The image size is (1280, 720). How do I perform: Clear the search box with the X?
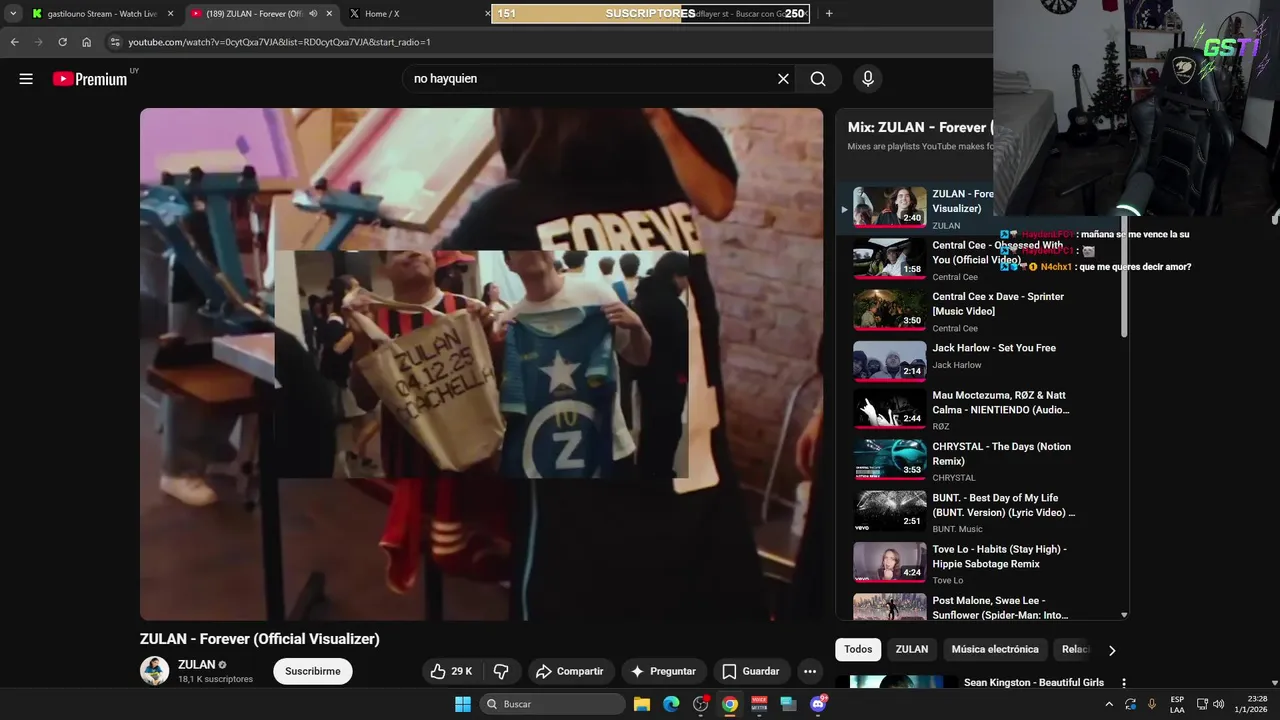(783, 79)
